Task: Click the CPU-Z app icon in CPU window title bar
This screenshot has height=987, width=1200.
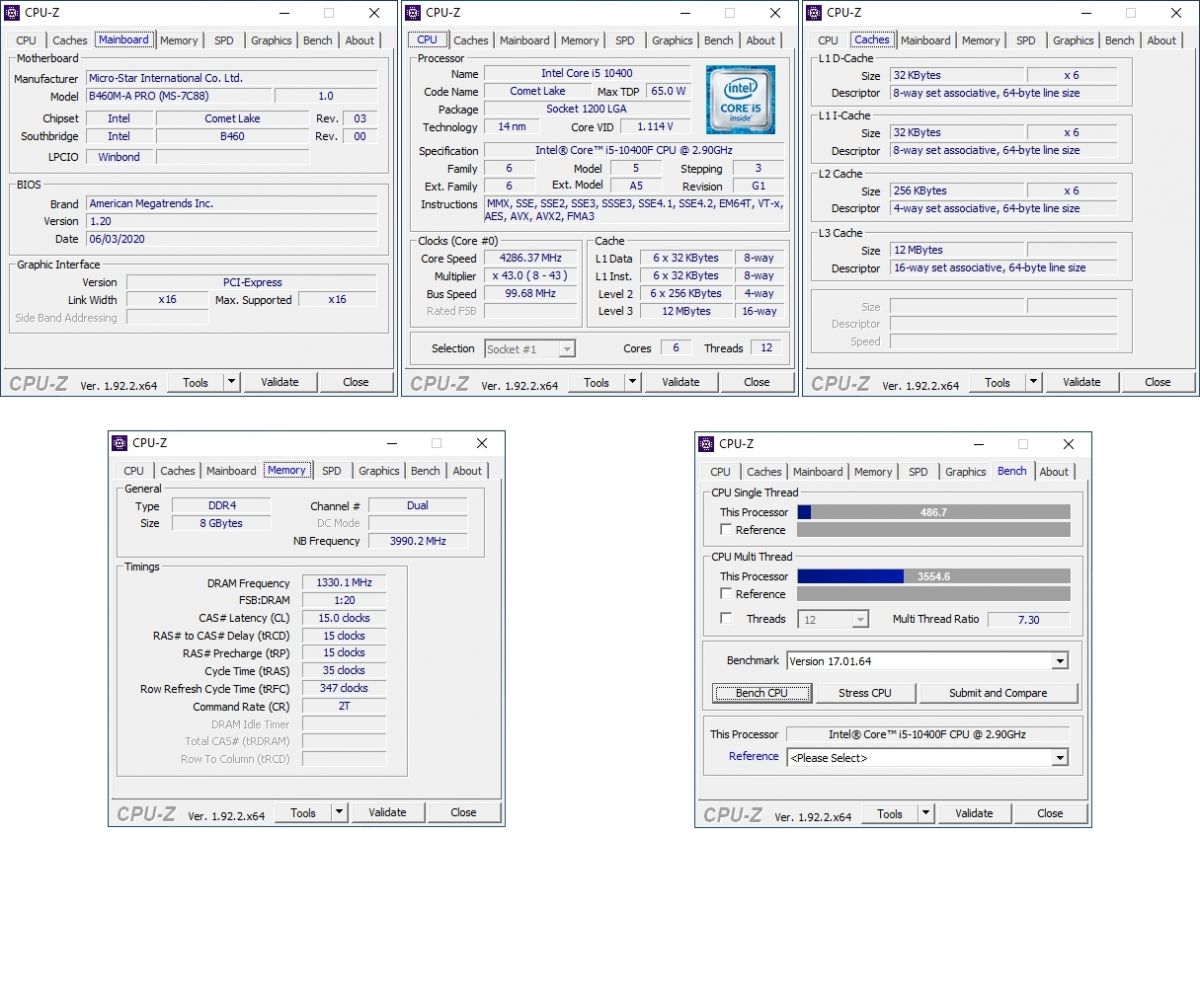Action: coord(413,13)
